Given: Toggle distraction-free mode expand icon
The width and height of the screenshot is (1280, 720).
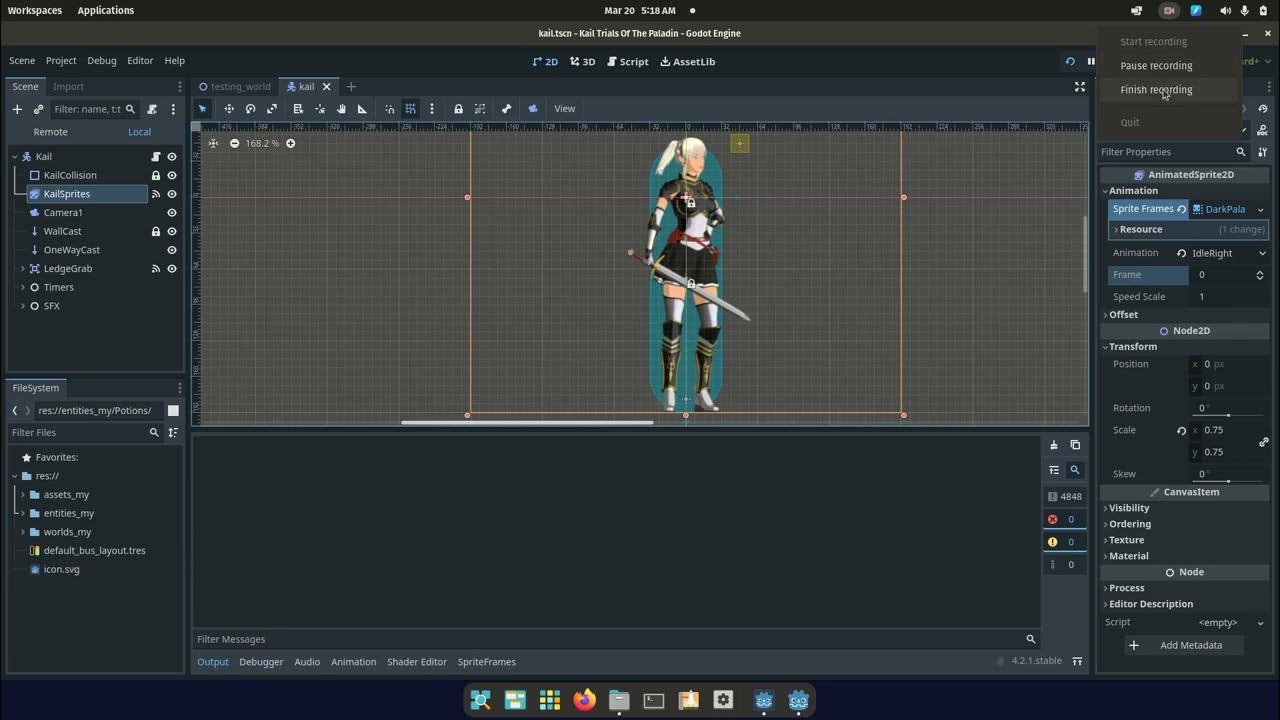Looking at the screenshot, I should click(1079, 87).
